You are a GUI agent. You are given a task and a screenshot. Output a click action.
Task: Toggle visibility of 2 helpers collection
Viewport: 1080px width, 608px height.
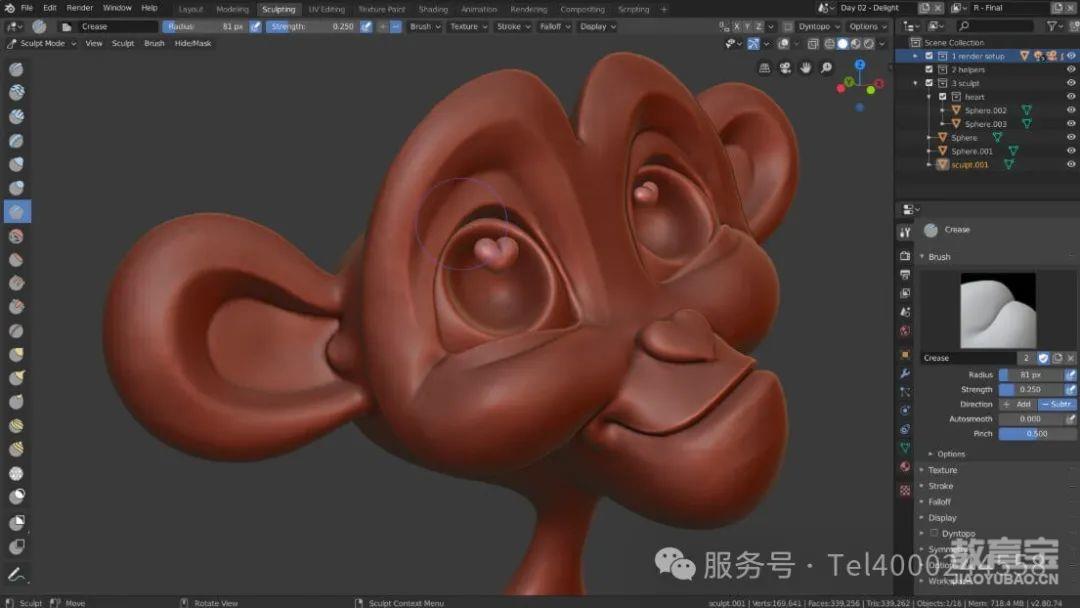click(1071, 70)
